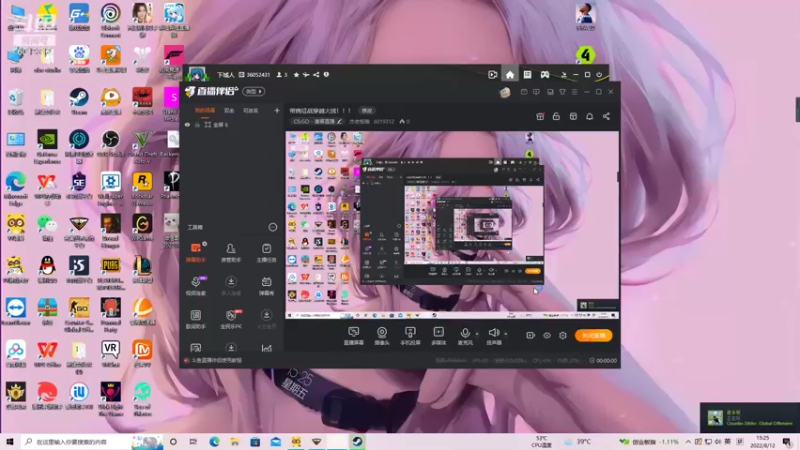Open the CS:GO notification popup
This screenshot has width=800, height=450.
pos(749,417)
